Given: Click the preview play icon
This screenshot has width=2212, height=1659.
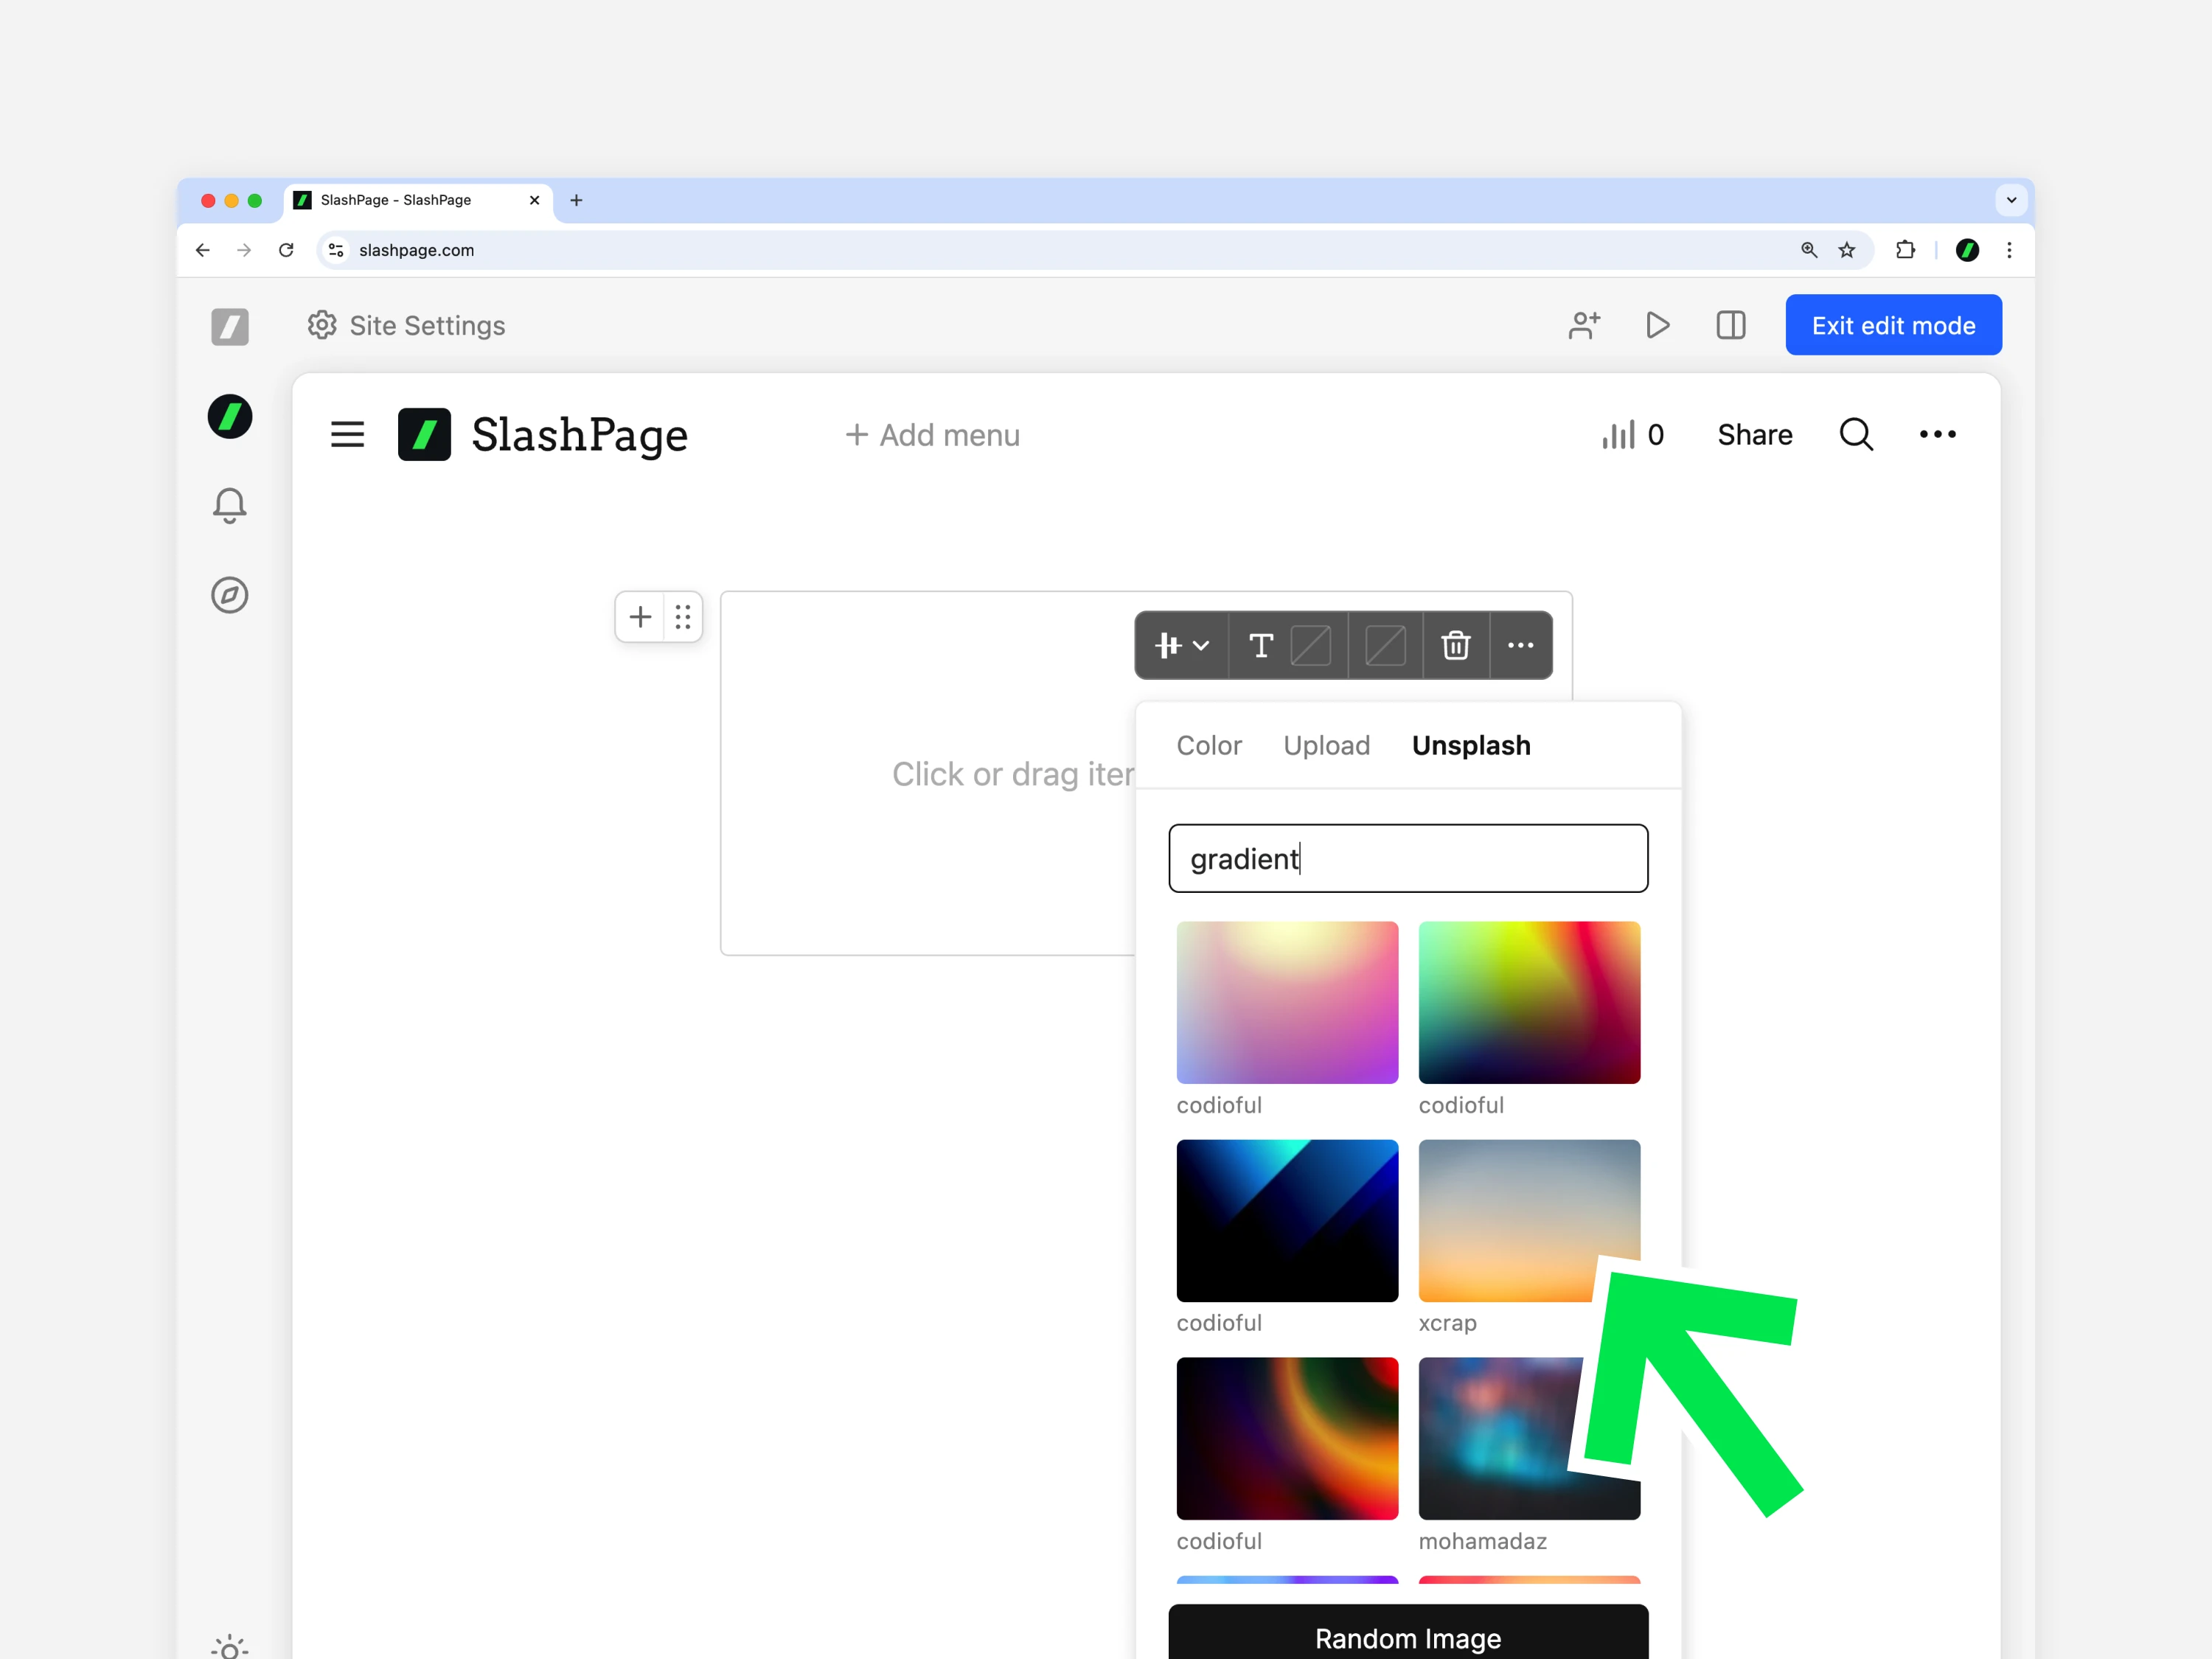Looking at the screenshot, I should [1657, 325].
